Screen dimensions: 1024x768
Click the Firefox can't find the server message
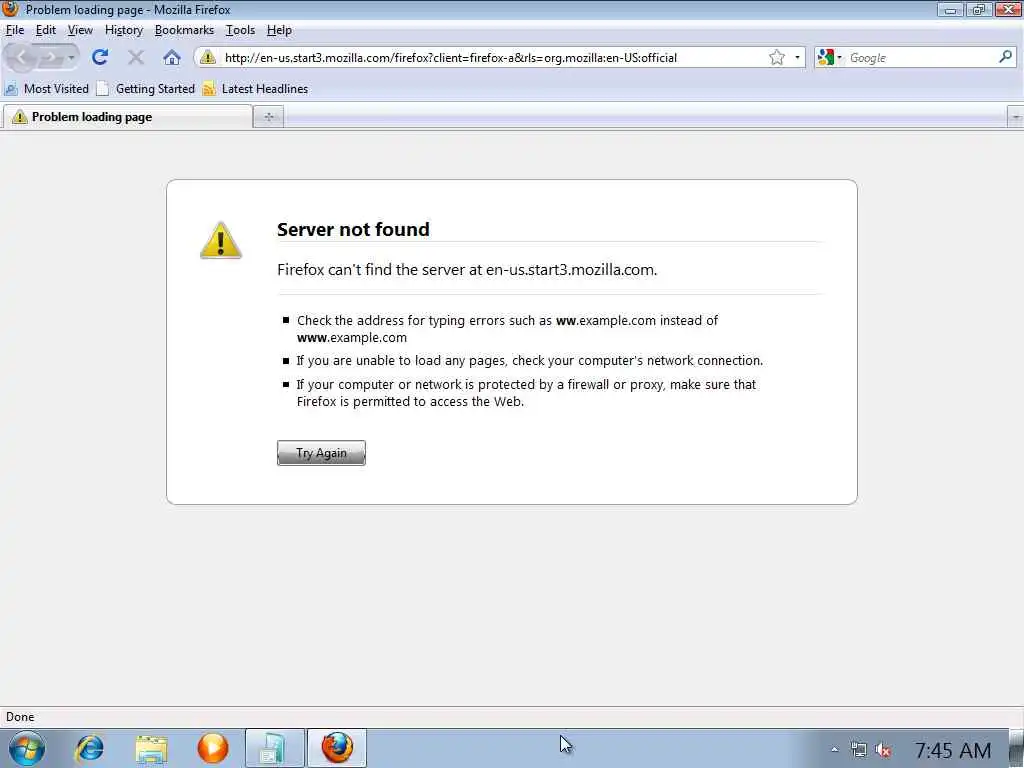click(x=467, y=270)
